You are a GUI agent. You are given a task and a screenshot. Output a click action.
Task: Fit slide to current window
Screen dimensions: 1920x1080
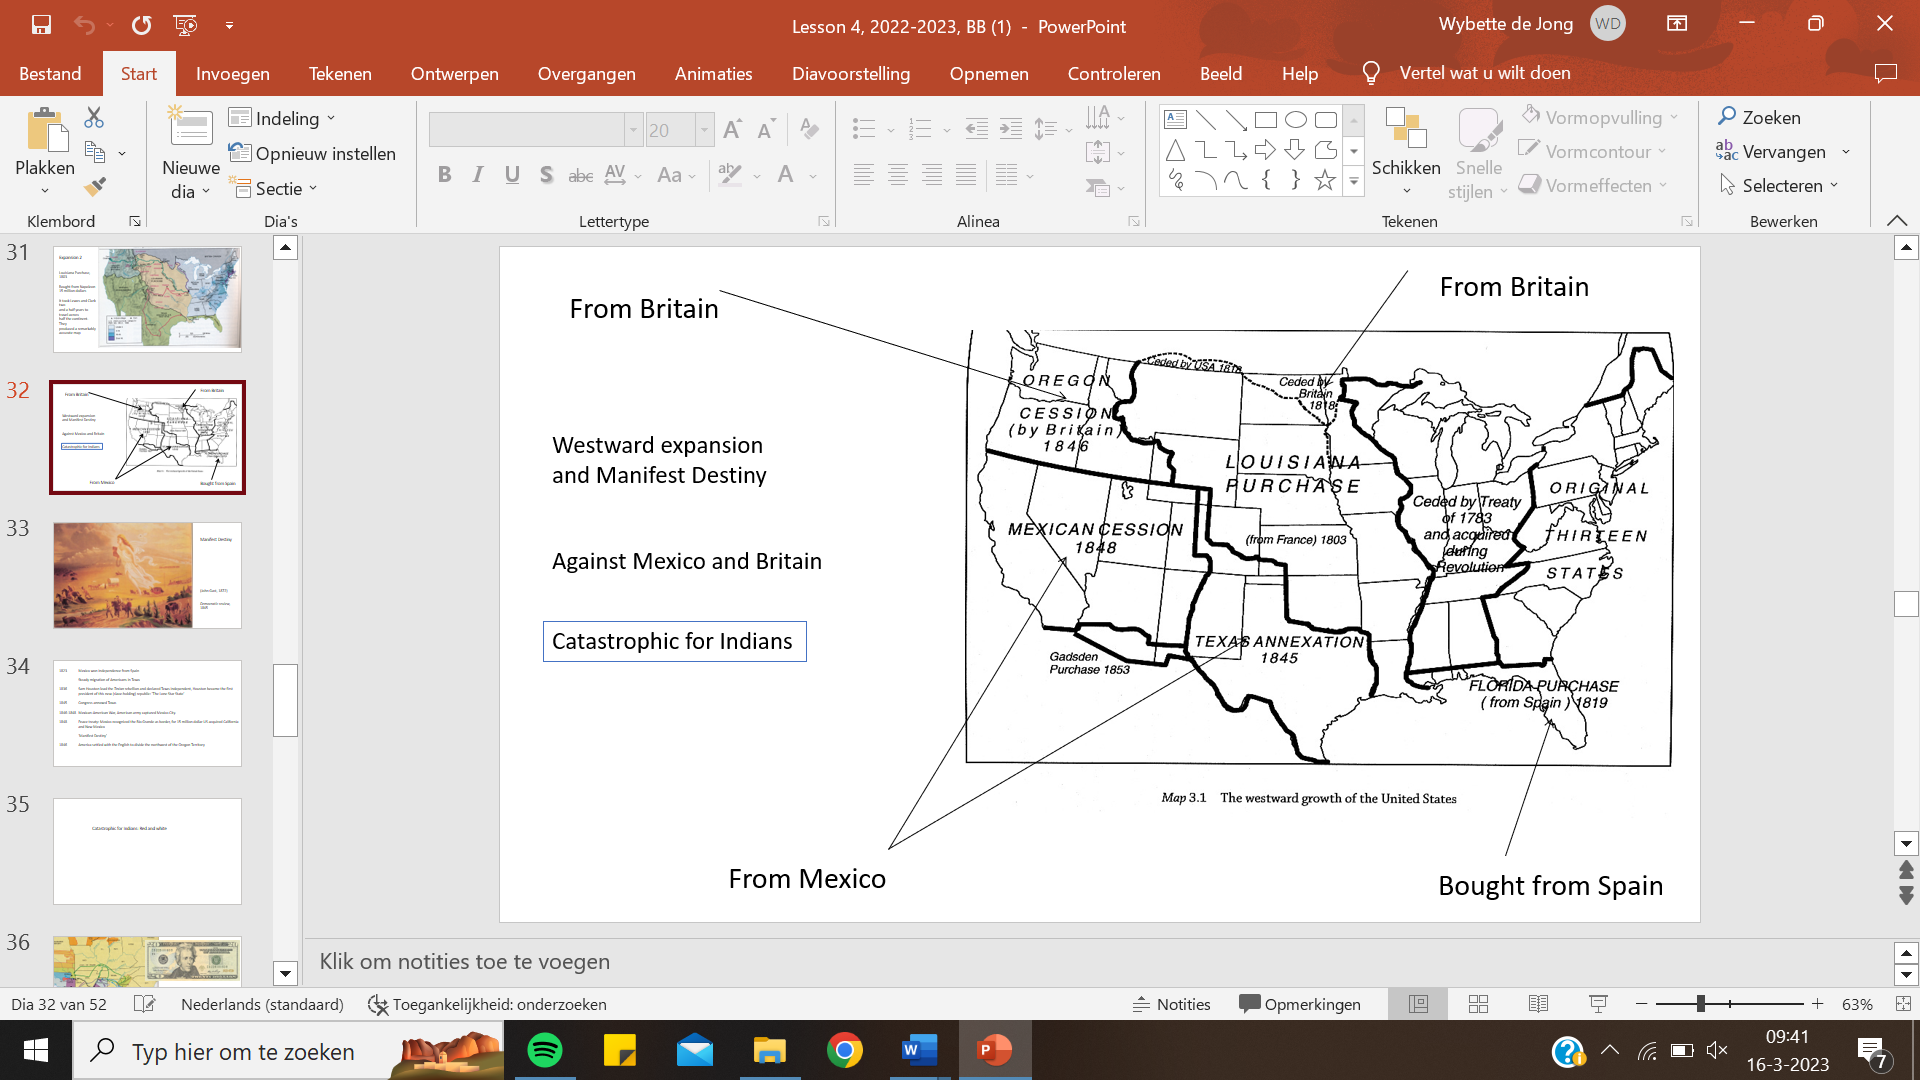(x=1903, y=1004)
